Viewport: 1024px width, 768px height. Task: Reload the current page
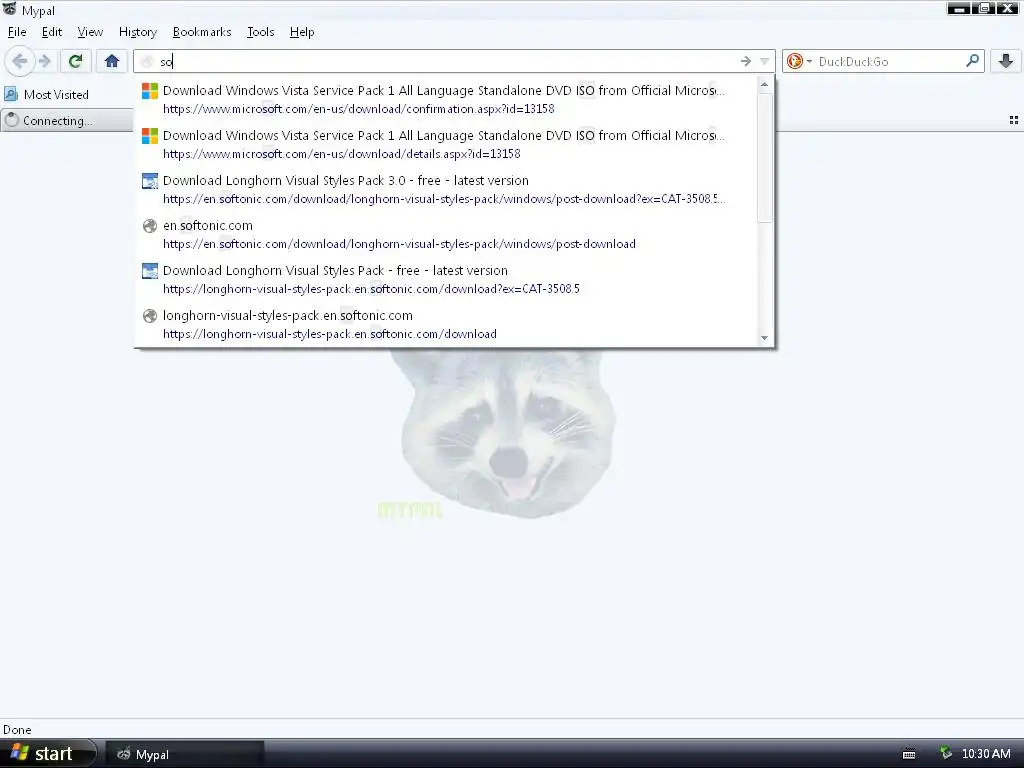(x=75, y=61)
